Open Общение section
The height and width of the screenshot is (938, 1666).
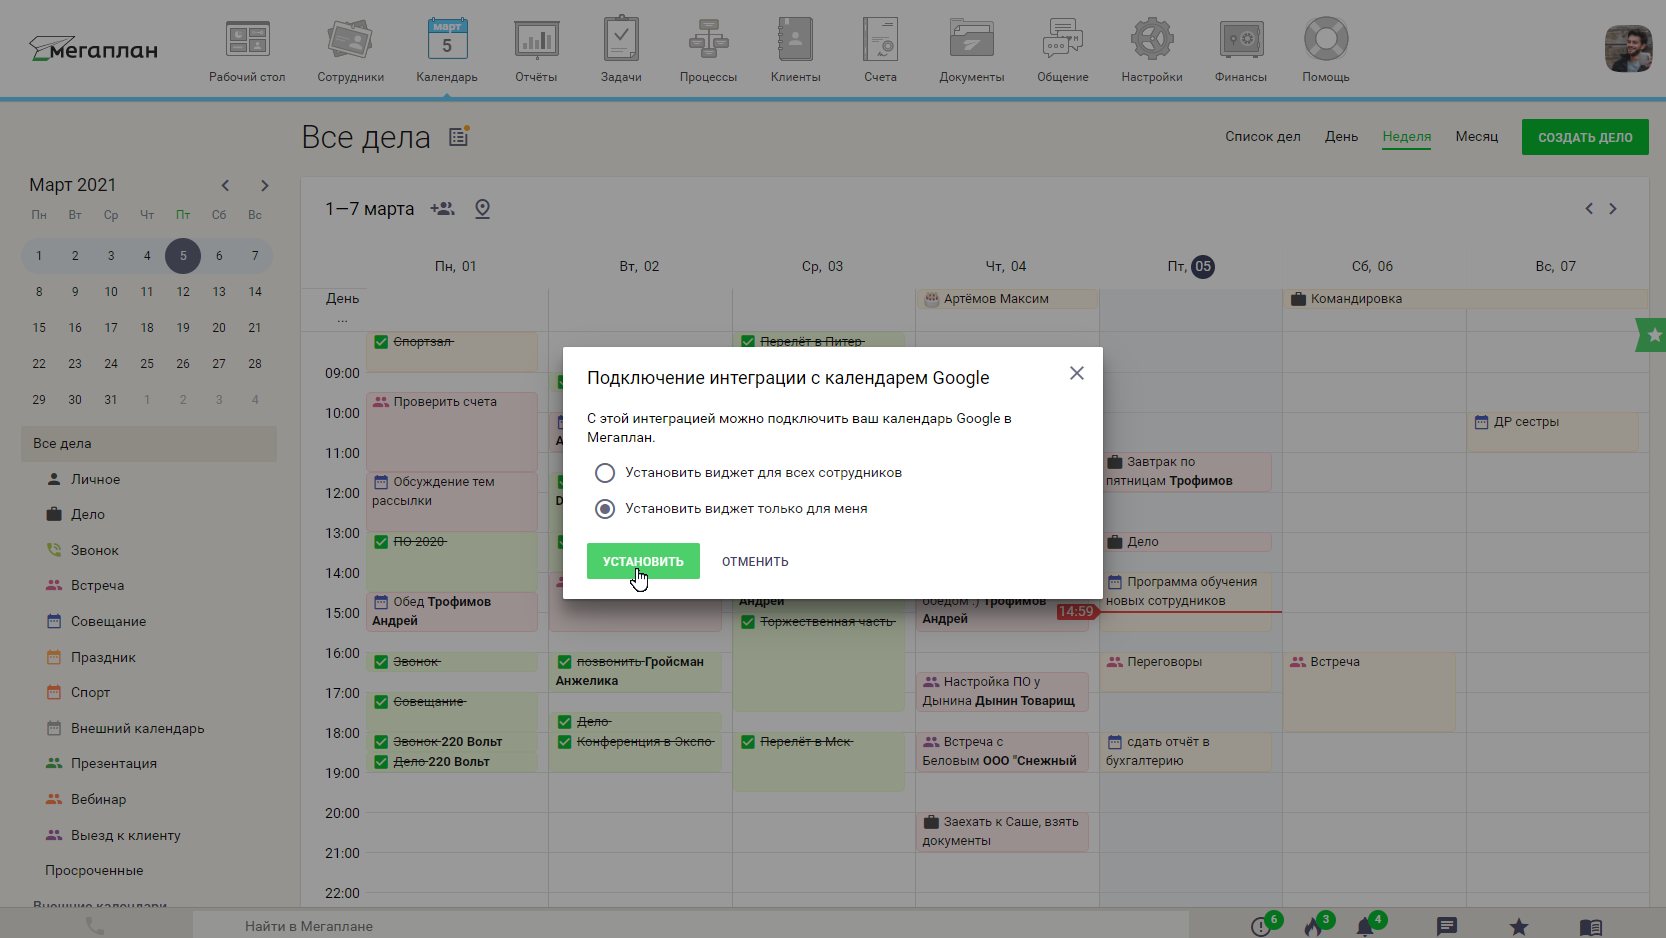(1062, 50)
